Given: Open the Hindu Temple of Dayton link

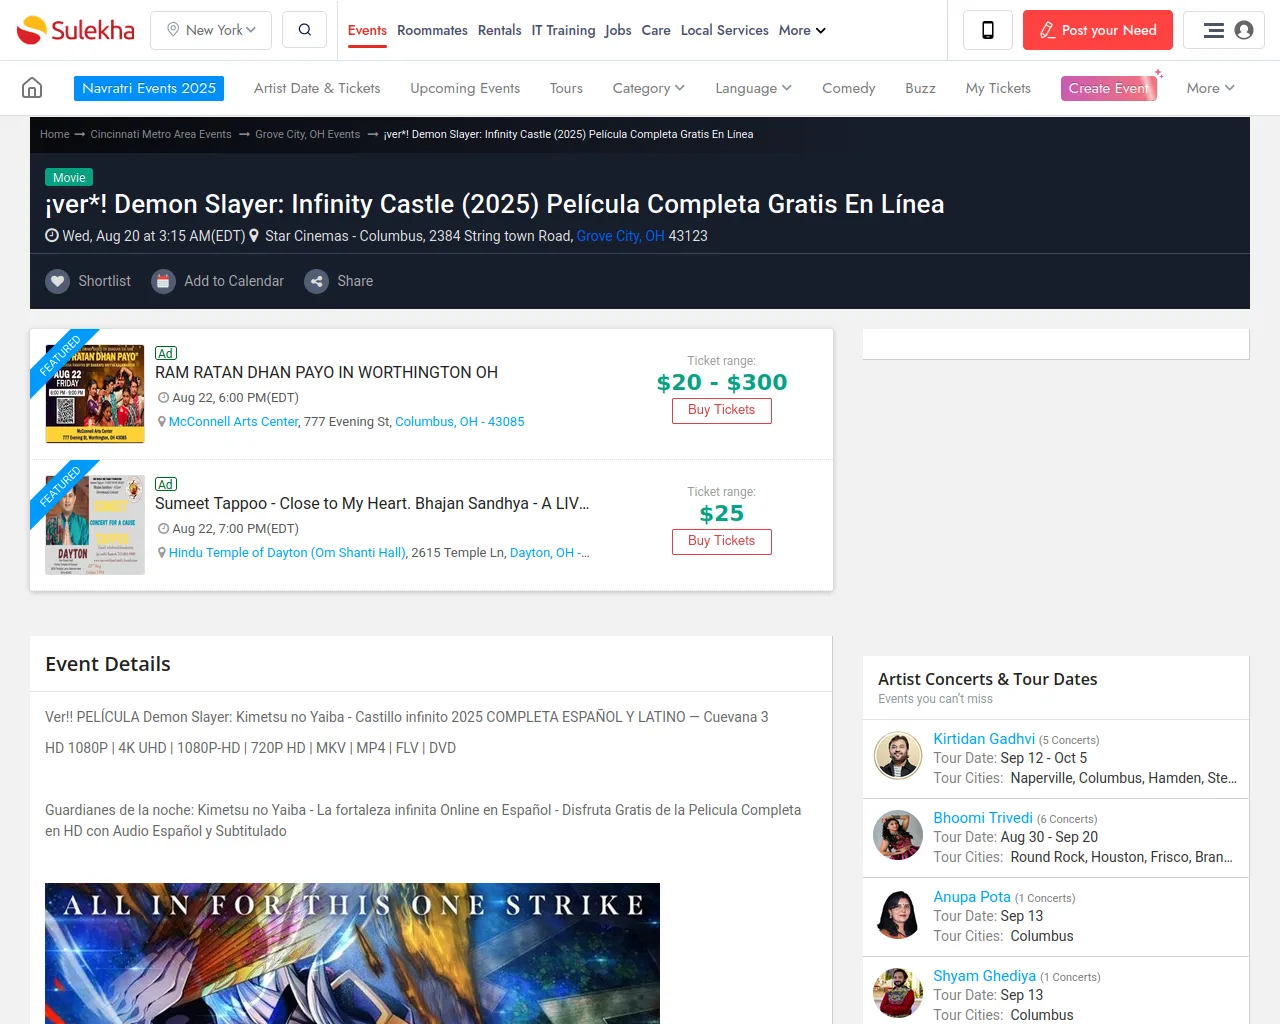Looking at the screenshot, I should pos(288,553).
